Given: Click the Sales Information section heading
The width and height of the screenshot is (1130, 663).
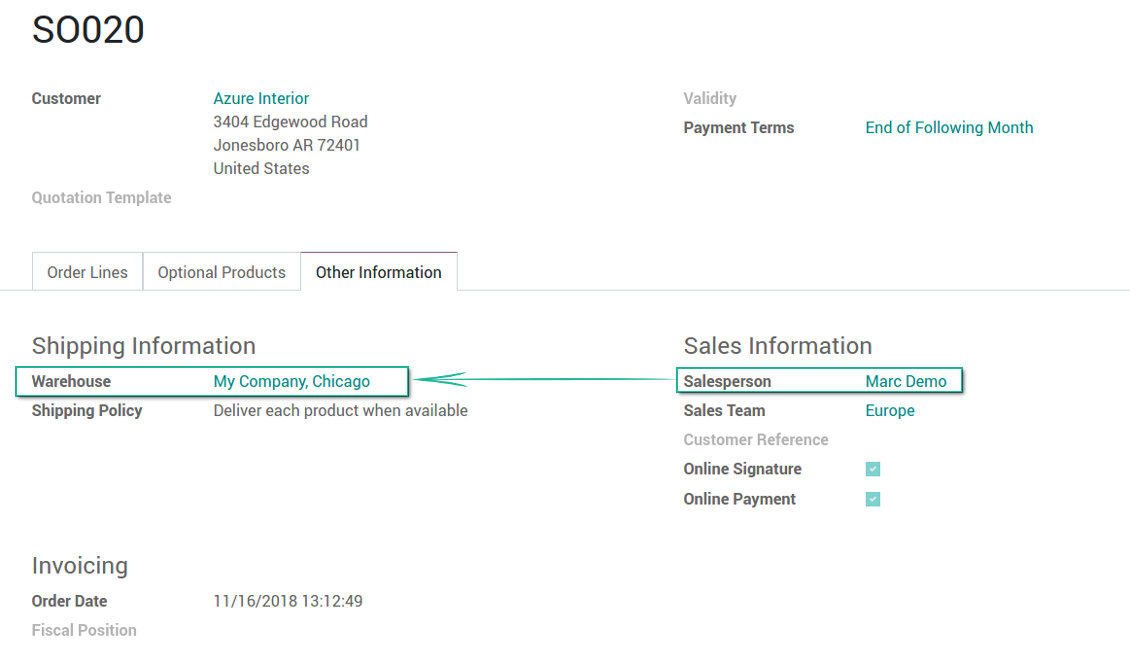Looking at the screenshot, I should [778, 346].
